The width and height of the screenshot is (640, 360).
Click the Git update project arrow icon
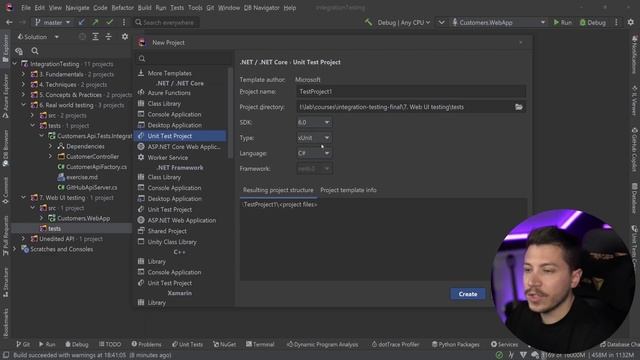pyautogui.click(x=82, y=22)
